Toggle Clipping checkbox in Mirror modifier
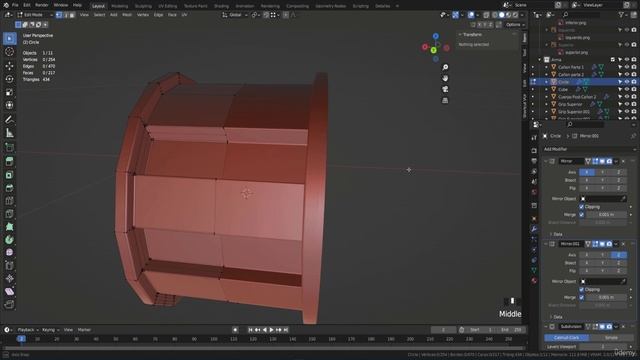Image resolution: width=640 pixels, height=360 pixels. (582, 207)
